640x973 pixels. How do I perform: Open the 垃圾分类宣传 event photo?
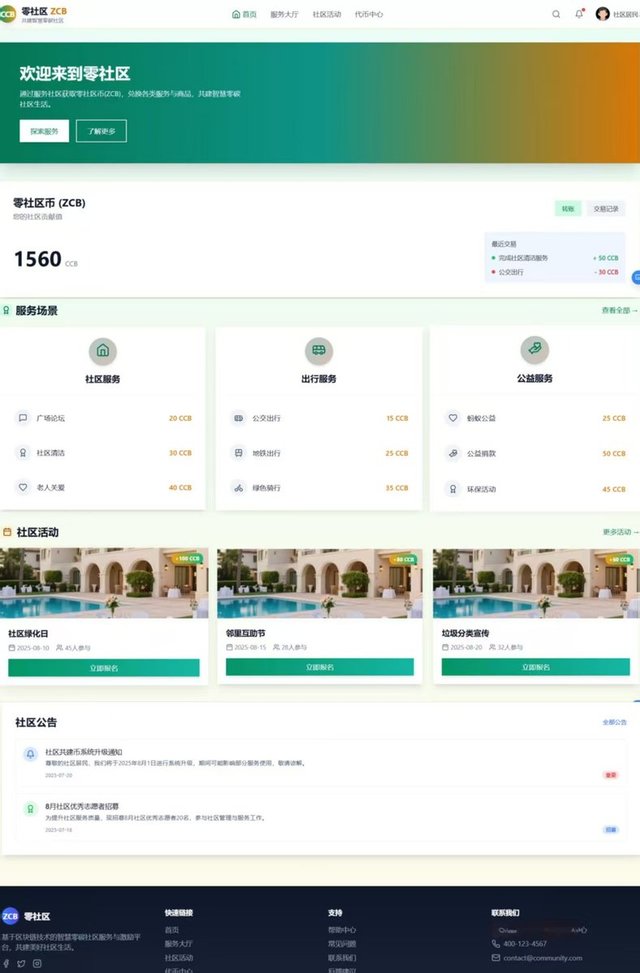(x=536, y=583)
